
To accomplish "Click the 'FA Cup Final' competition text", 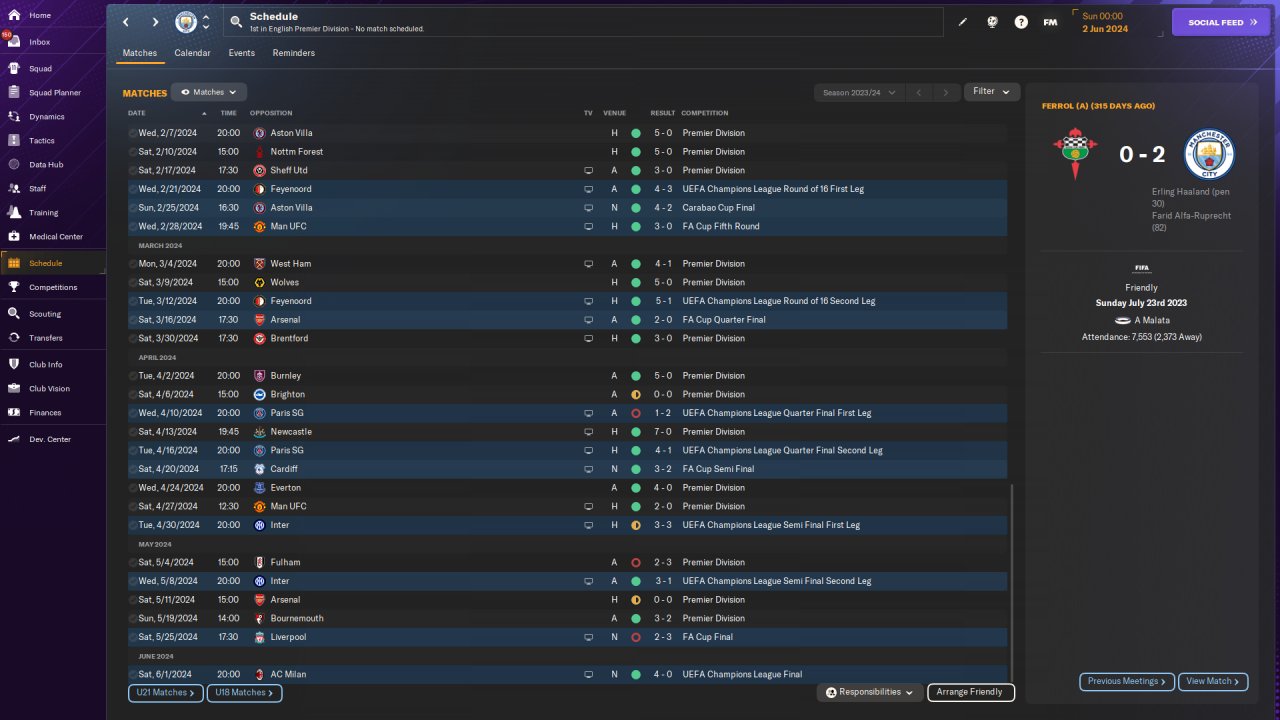I will click(x=707, y=637).
